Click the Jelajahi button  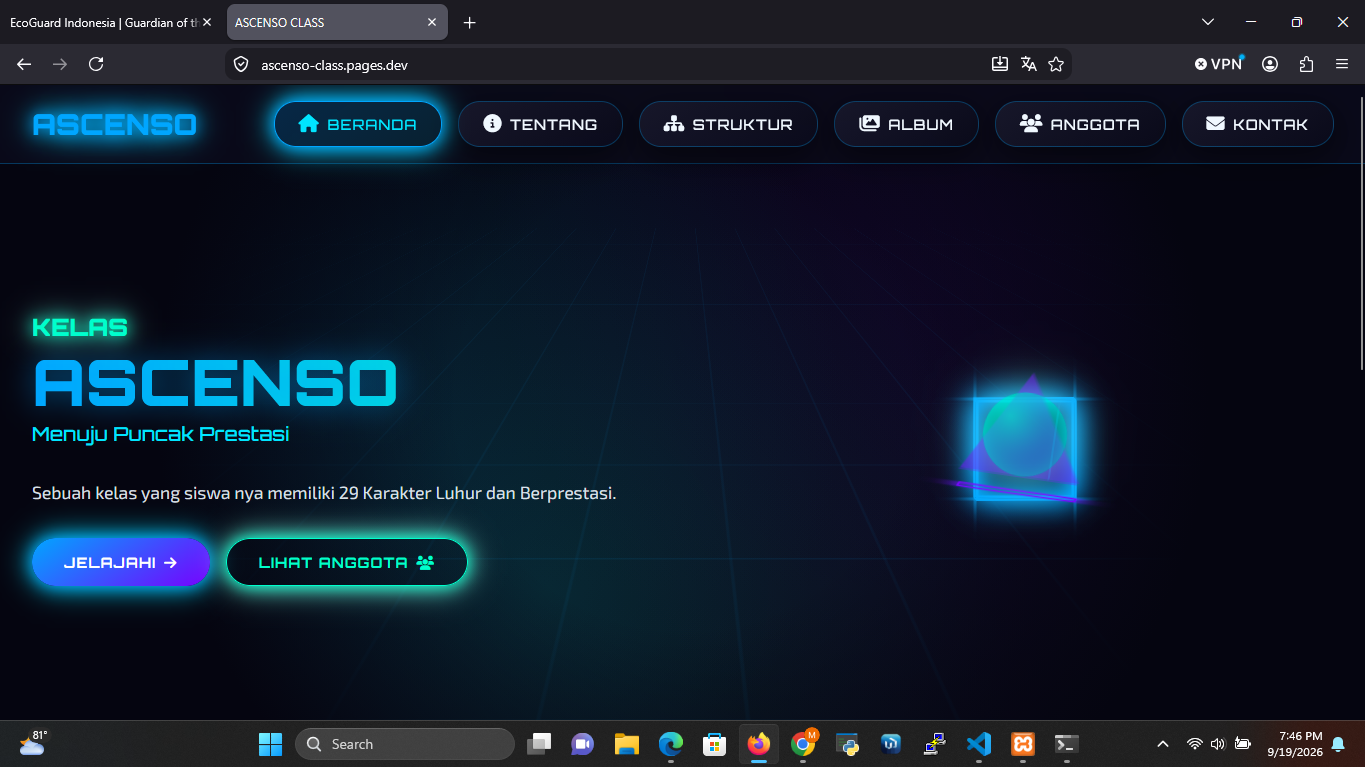[121, 562]
